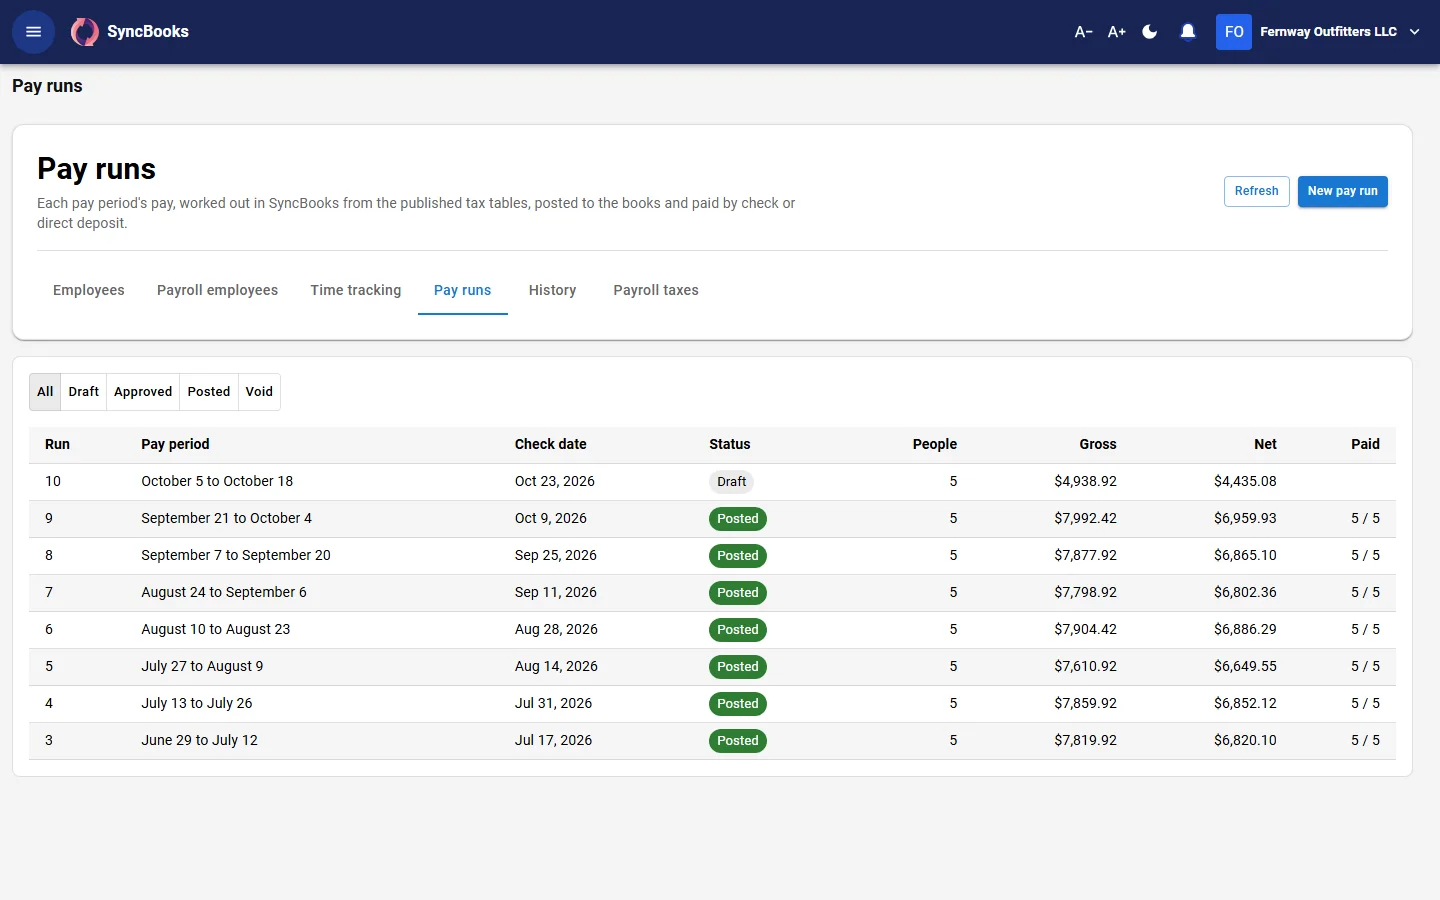Click check date Oct 9, 2026
This screenshot has height=900, width=1440.
pyautogui.click(x=551, y=518)
